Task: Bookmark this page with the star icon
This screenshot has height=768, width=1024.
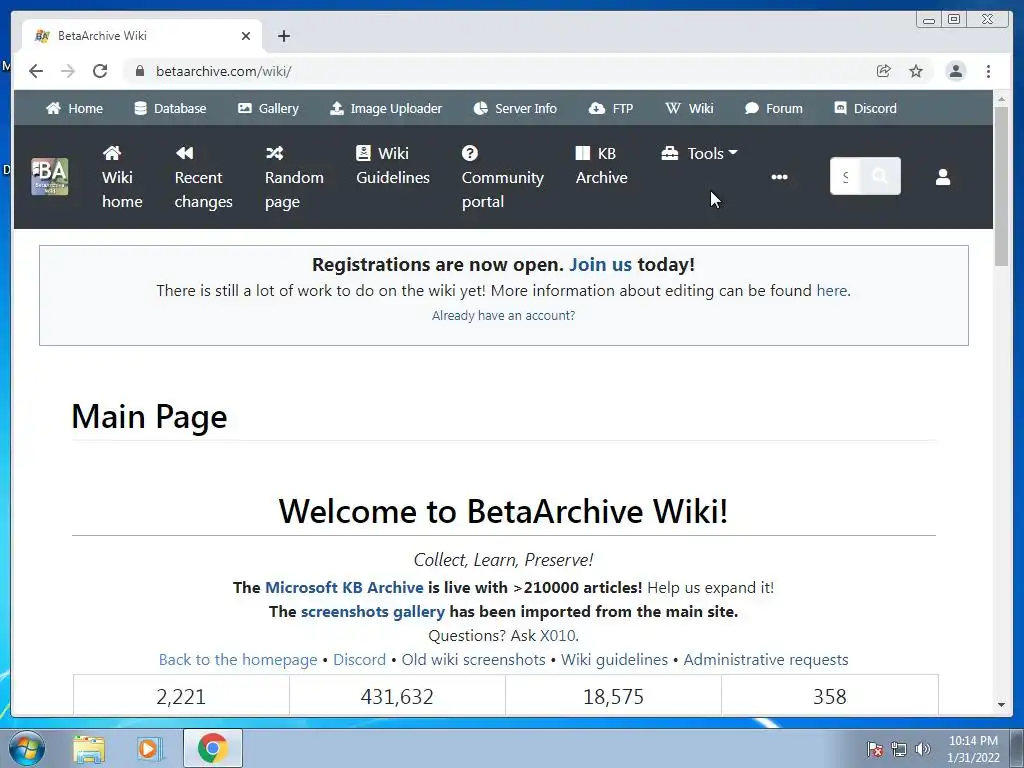Action: pyautogui.click(x=916, y=71)
